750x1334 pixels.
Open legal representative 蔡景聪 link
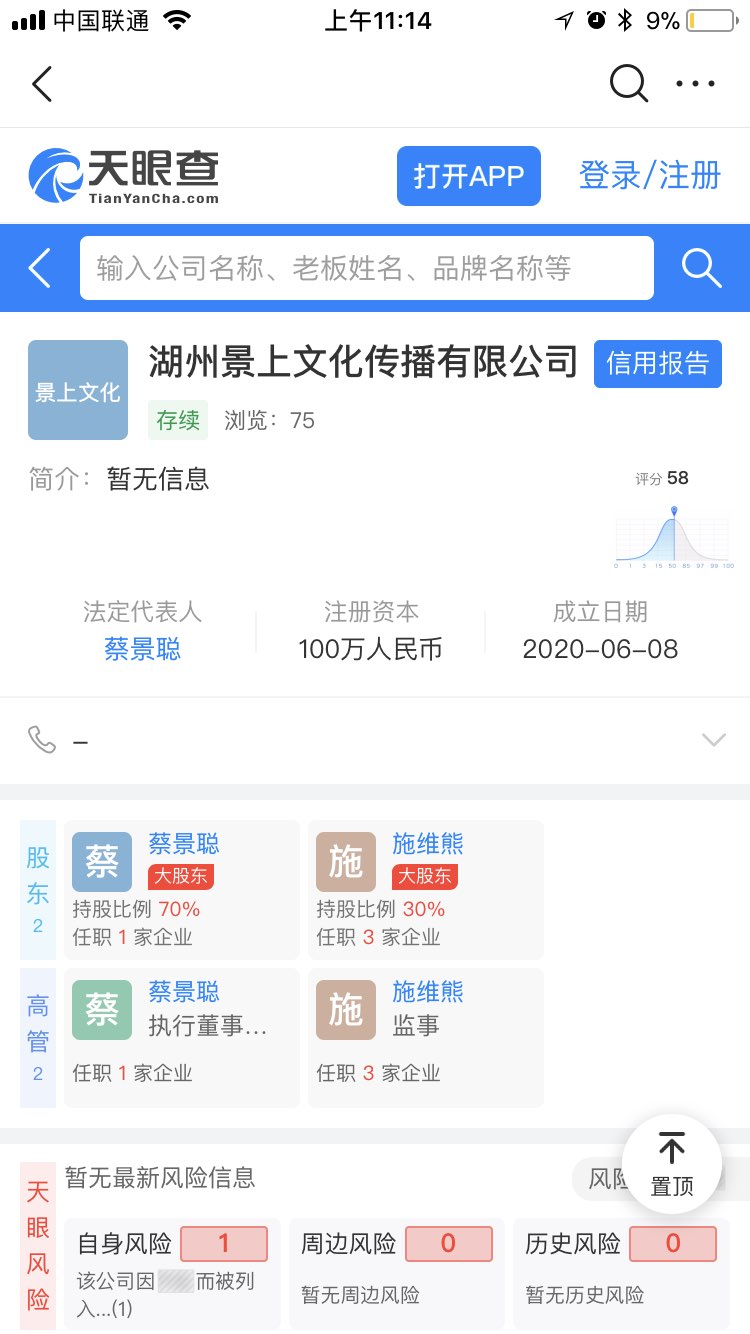point(142,650)
